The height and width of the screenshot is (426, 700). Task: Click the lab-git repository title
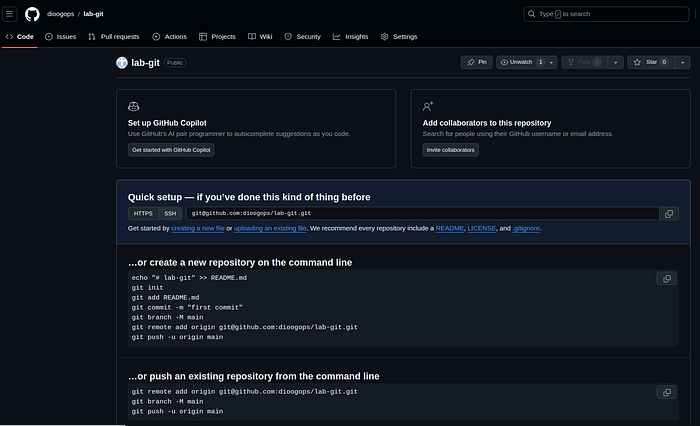[x=145, y=63]
